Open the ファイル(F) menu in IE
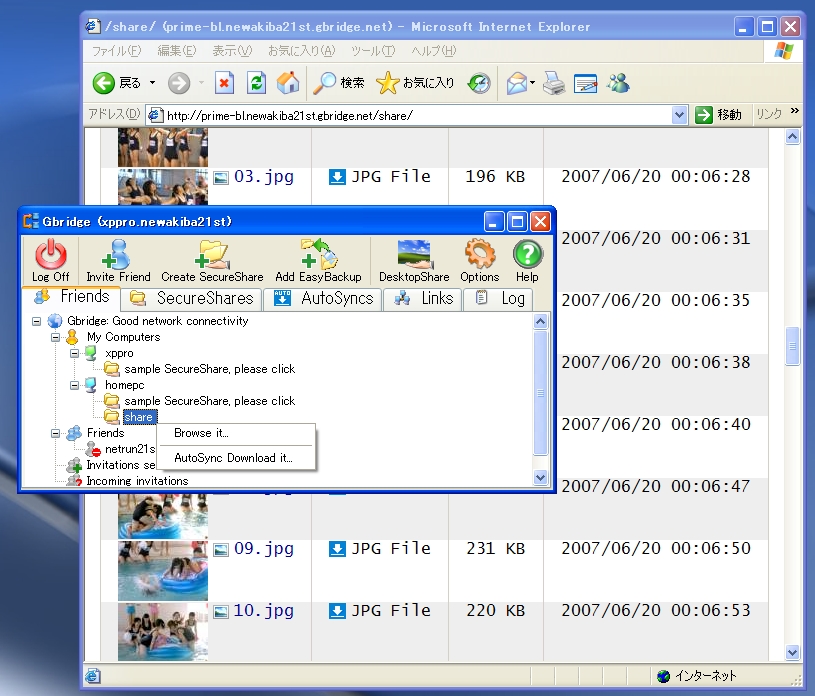 point(116,51)
